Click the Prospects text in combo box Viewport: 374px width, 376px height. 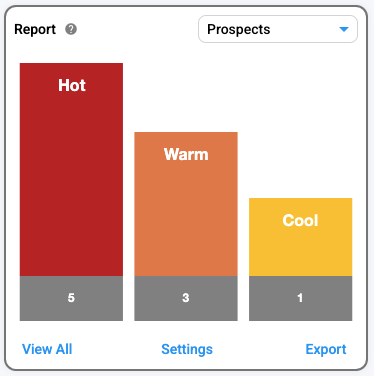[x=239, y=29]
